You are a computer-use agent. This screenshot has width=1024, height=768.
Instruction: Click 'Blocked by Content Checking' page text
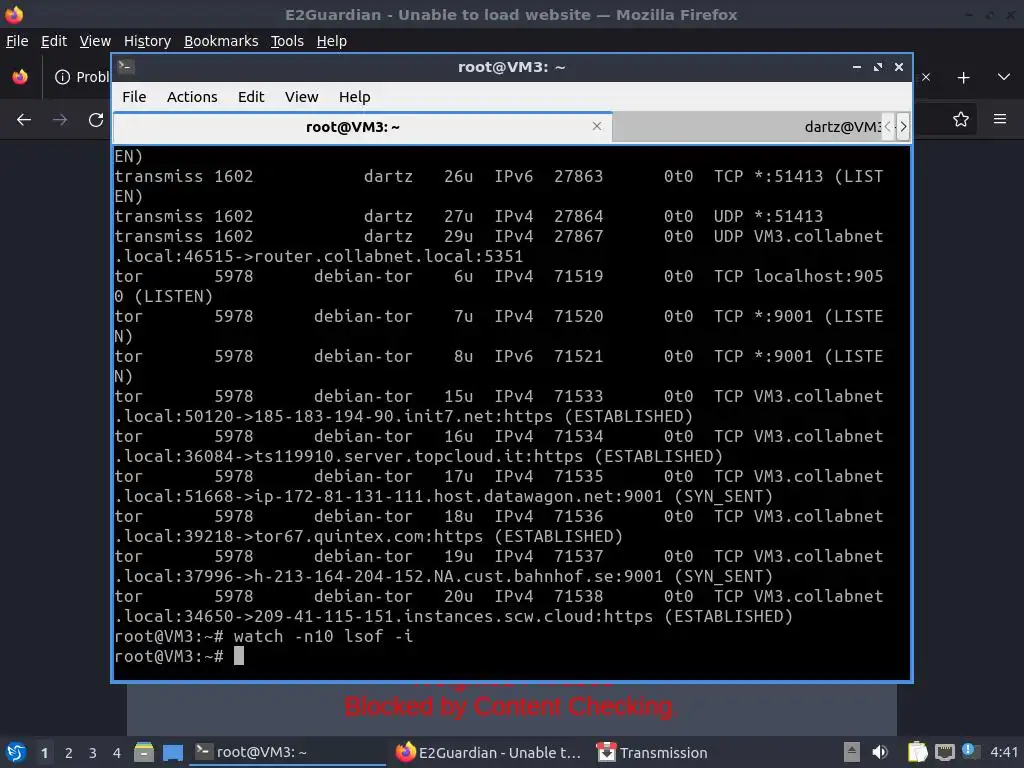coord(511,707)
